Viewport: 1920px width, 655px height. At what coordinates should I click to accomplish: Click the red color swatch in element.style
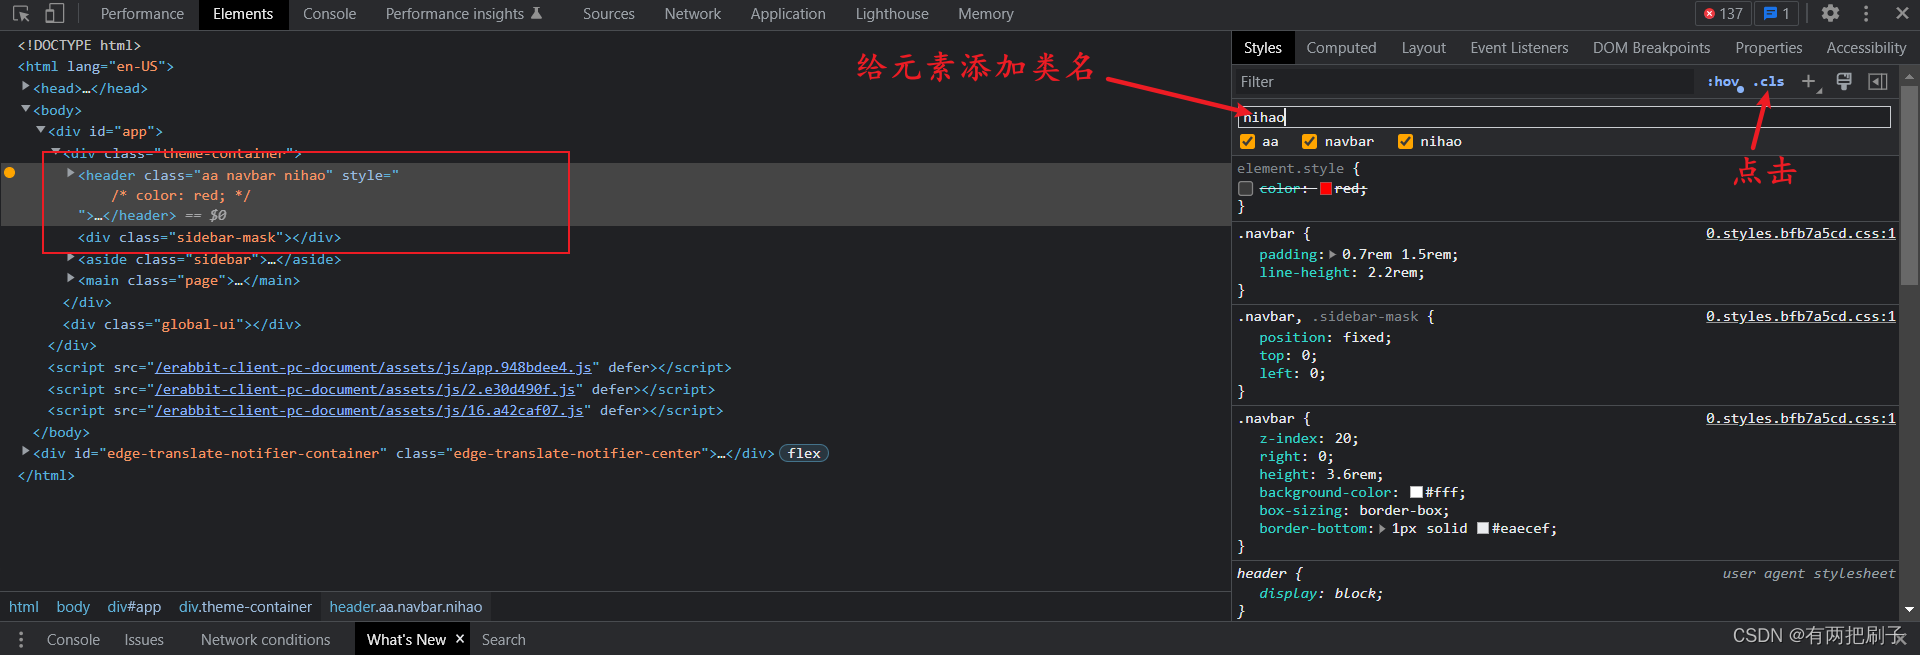(1325, 189)
